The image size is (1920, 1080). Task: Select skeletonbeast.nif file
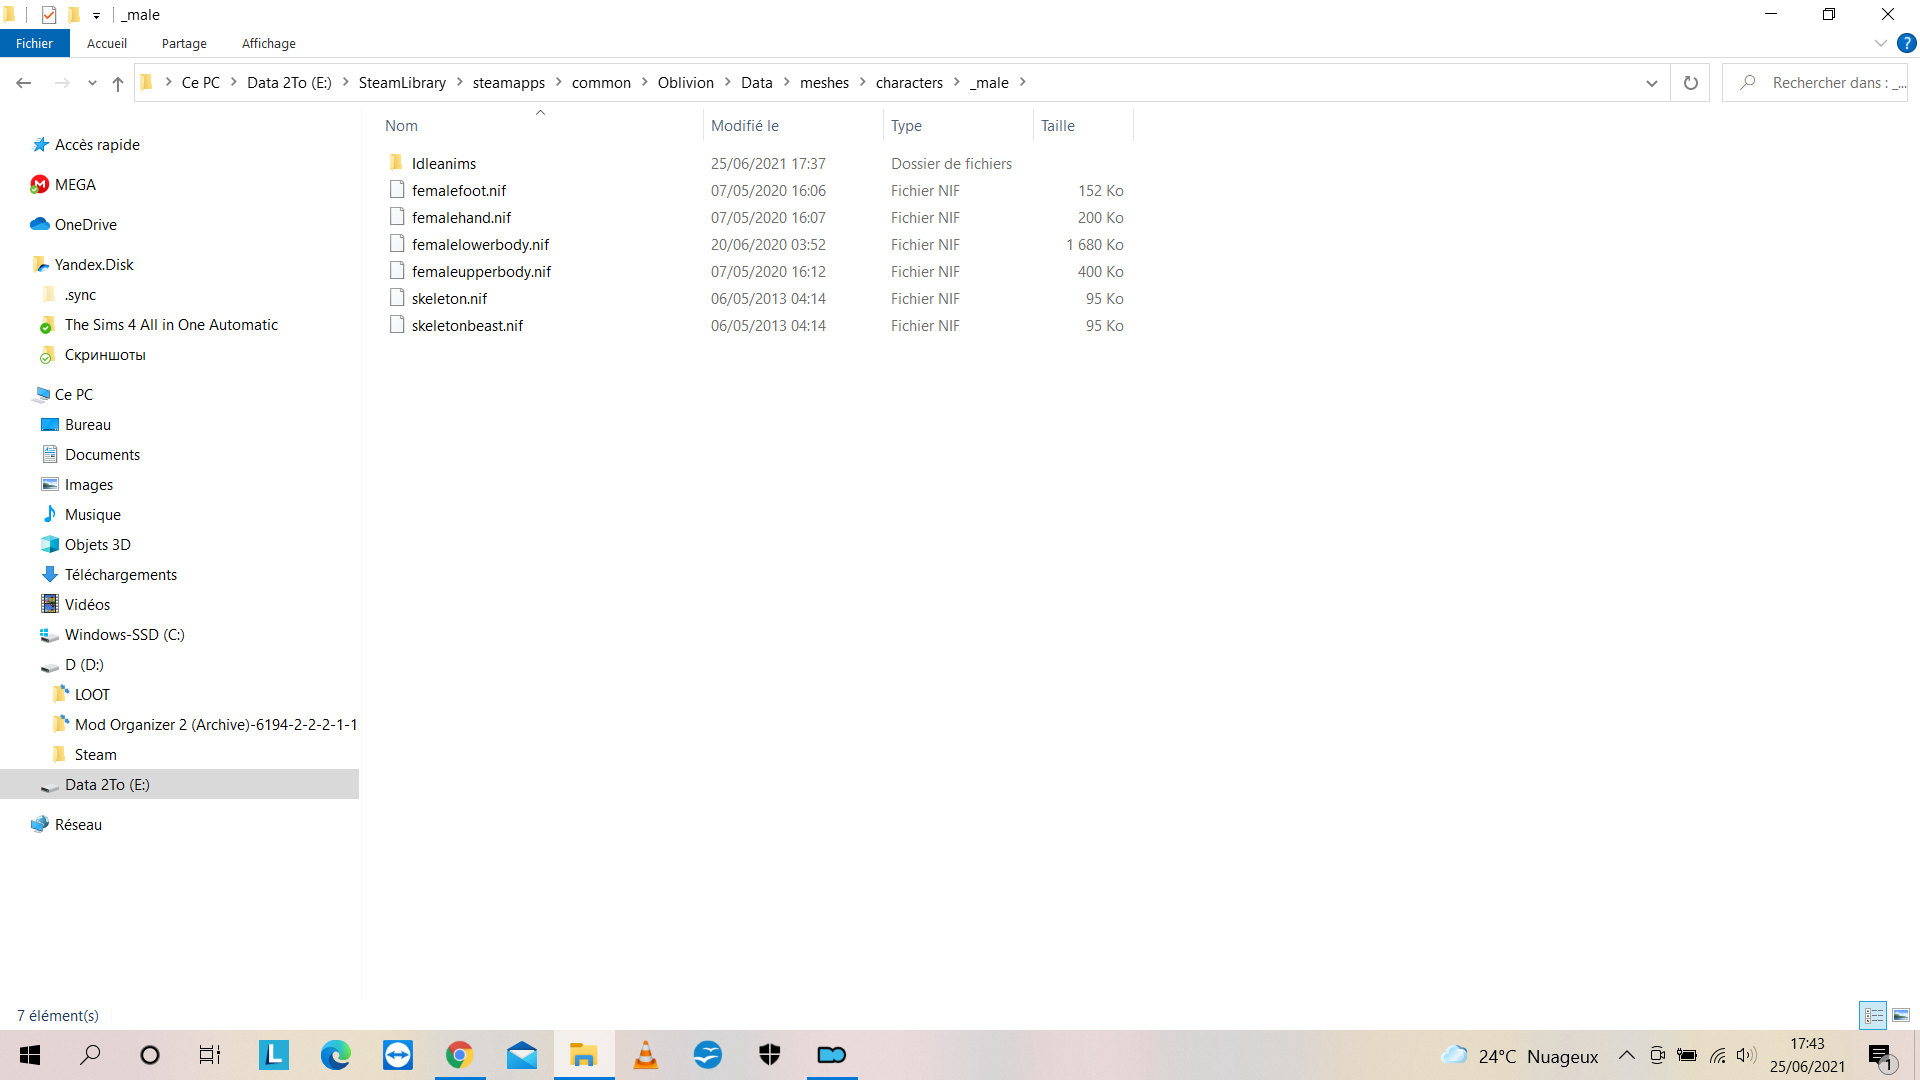(467, 326)
